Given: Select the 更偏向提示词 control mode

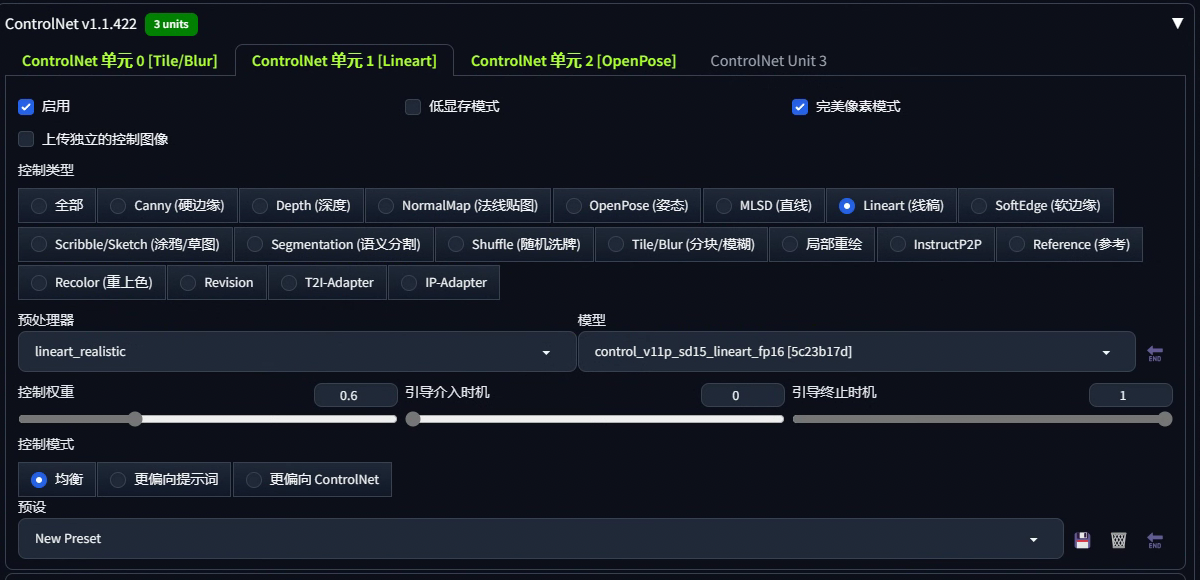Looking at the screenshot, I should pyautogui.click(x=164, y=480).
